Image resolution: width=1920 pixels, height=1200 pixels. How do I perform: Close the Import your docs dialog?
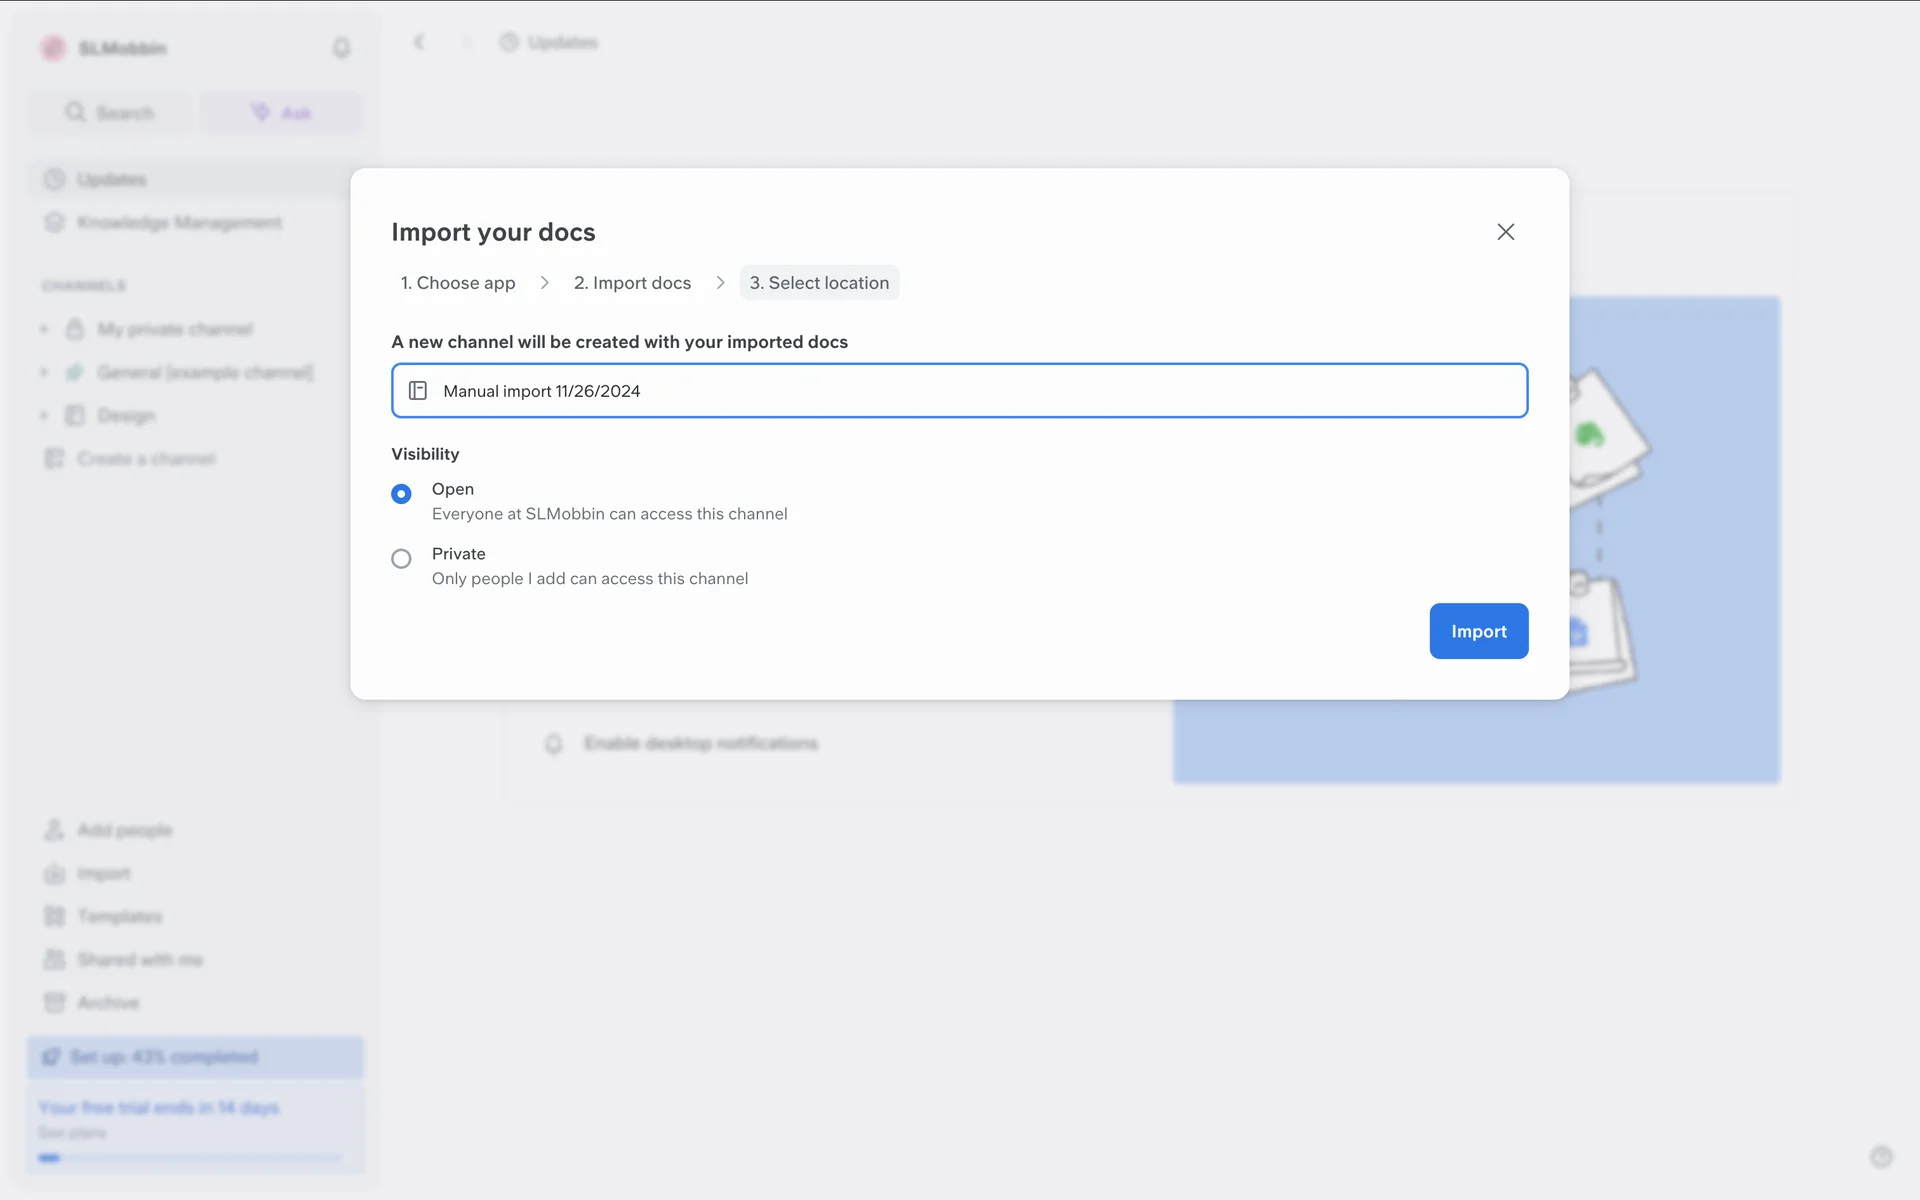point(1505,232)
